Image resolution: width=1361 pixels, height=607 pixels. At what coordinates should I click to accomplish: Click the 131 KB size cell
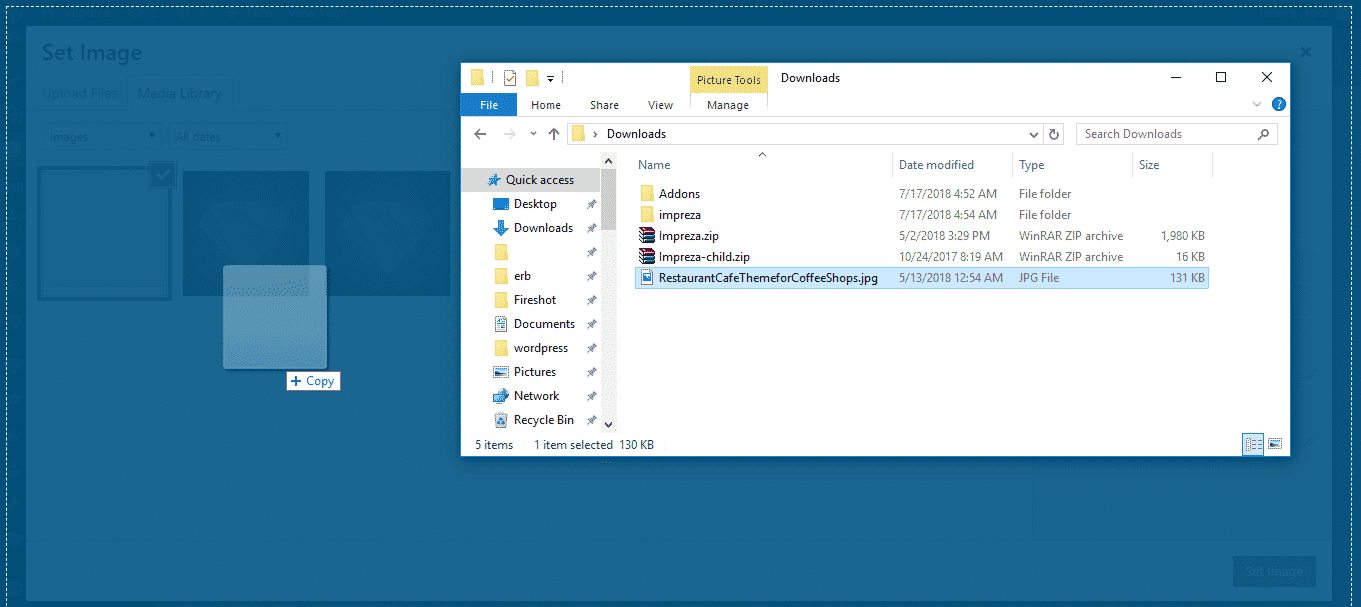pos(1187,278)
